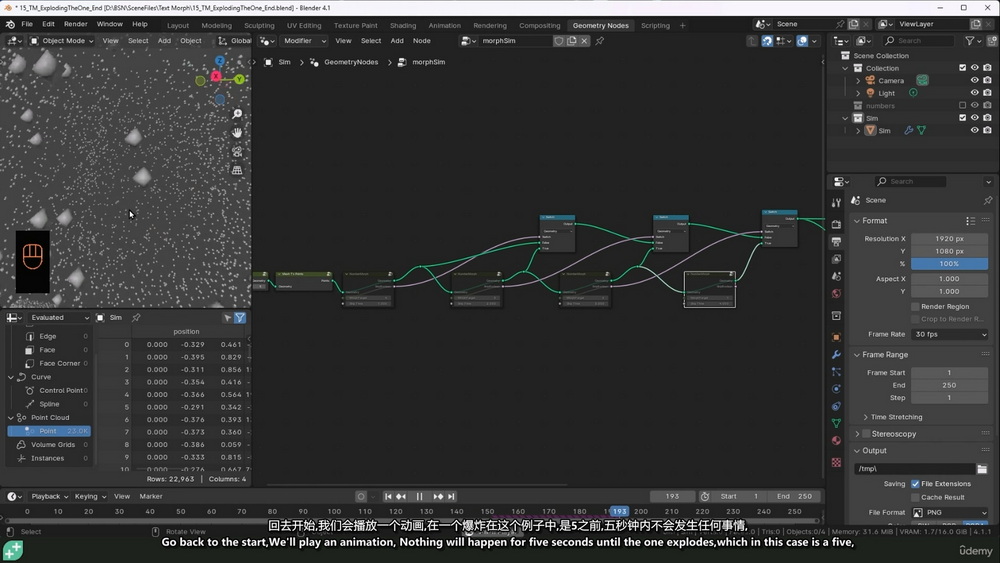Open the Object properties orange square tab
This screenshot has height=563, width=1000.
(x=836, y=337)
